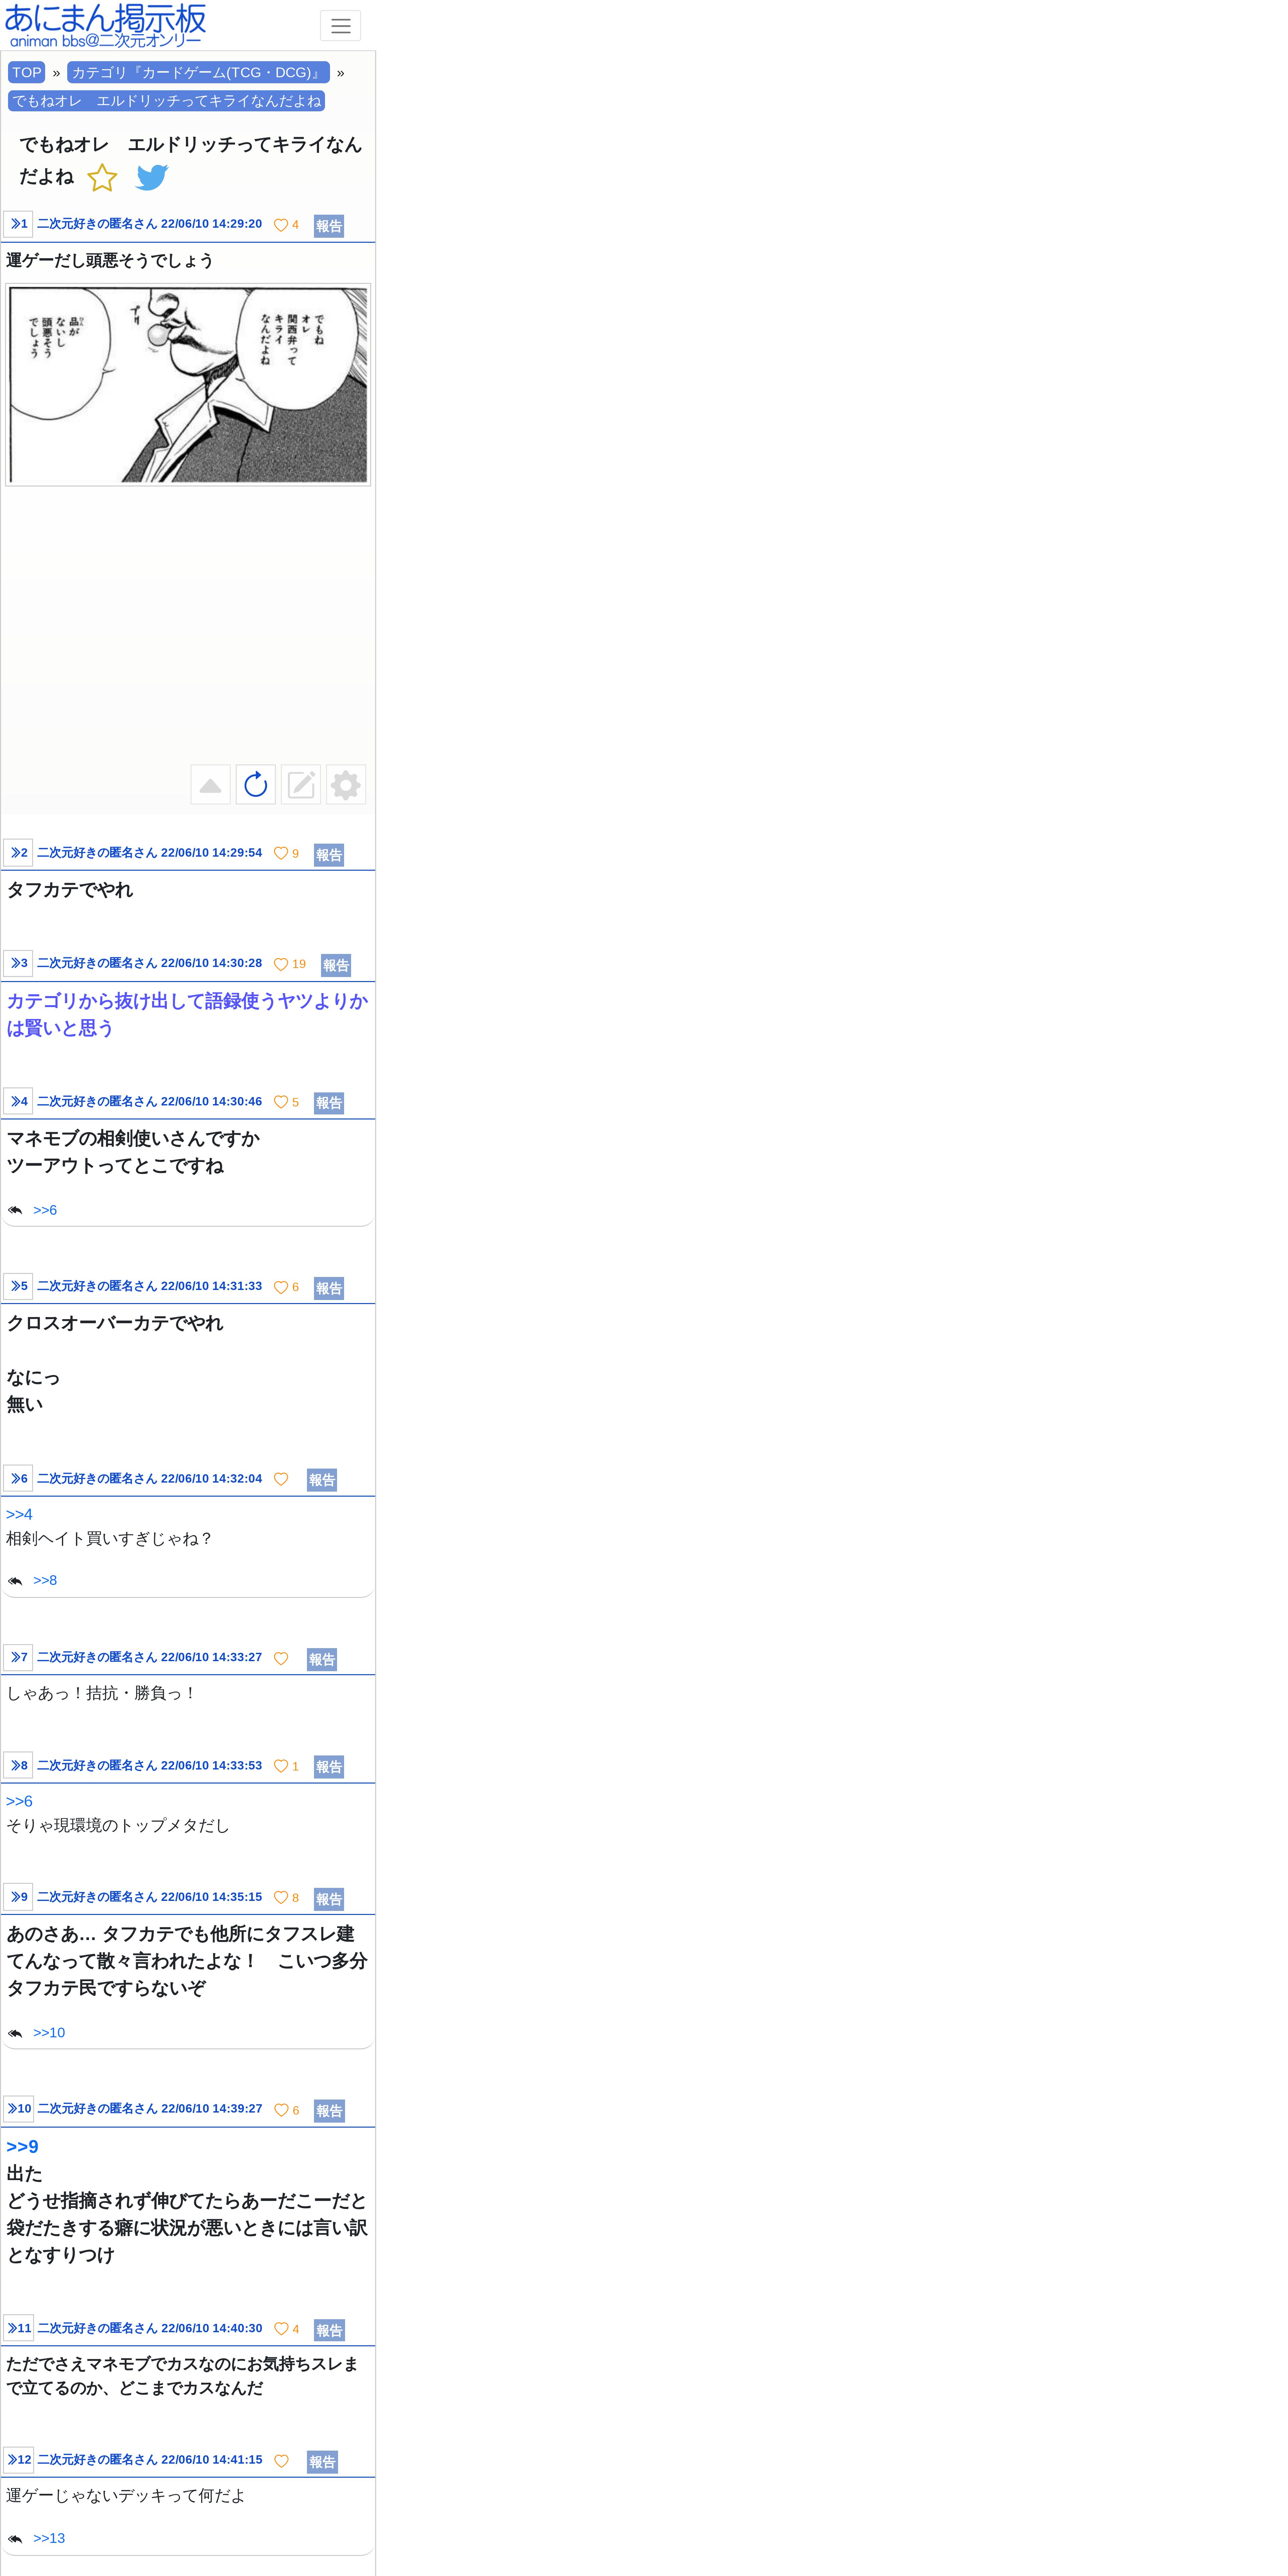Open settings with the gear icon
Viewport: 1288px width, 2576px height.
click(346, 785)
